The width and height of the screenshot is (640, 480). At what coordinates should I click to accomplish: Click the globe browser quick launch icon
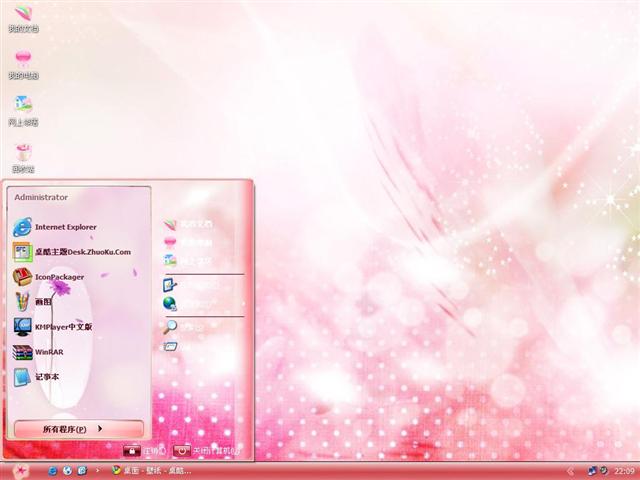pos(67,471)
